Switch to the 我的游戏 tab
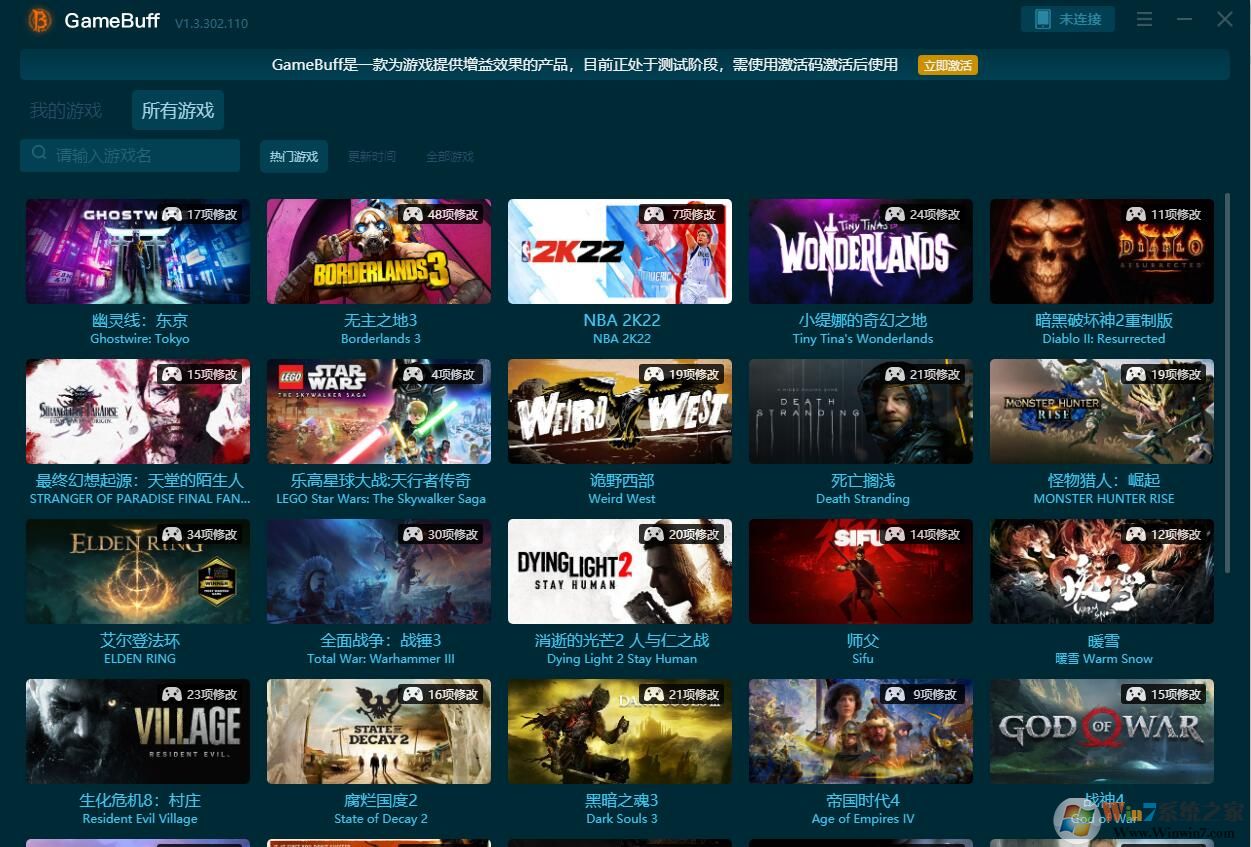Image resolution: width=1251 pixels, height=847 pixels. 65,110
